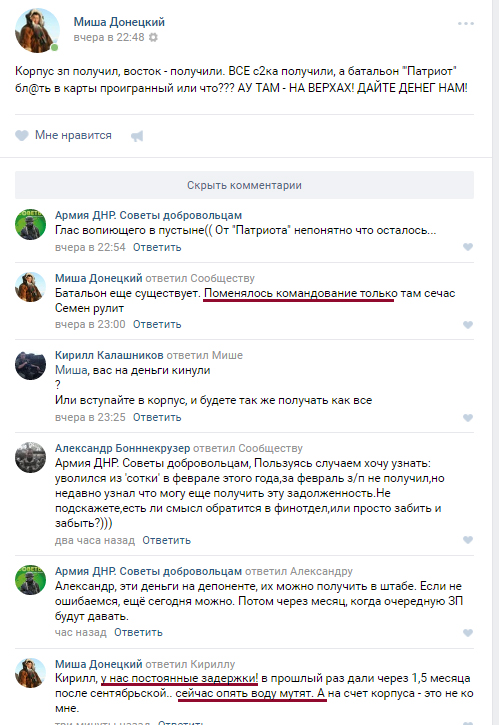
Task: Click the gear icon next to post time
Action: 153,37
